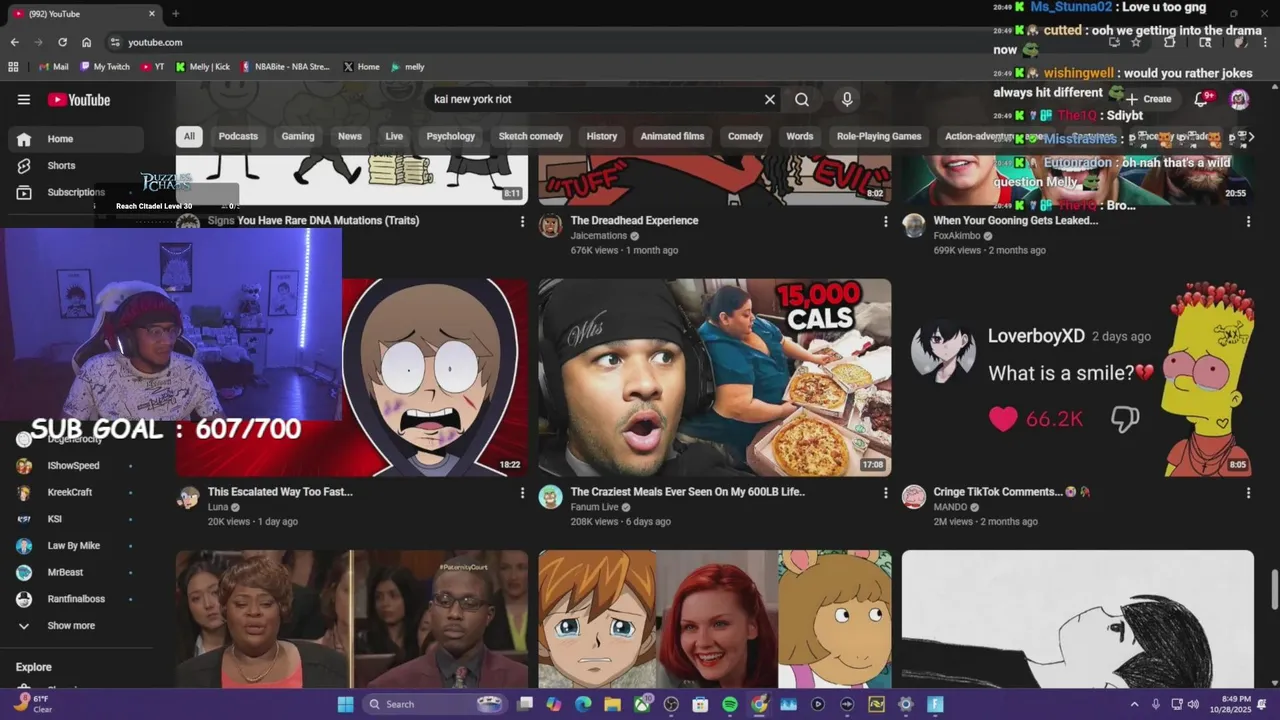
Task: Select the Comedy filter chip
Action: (745, 136)
